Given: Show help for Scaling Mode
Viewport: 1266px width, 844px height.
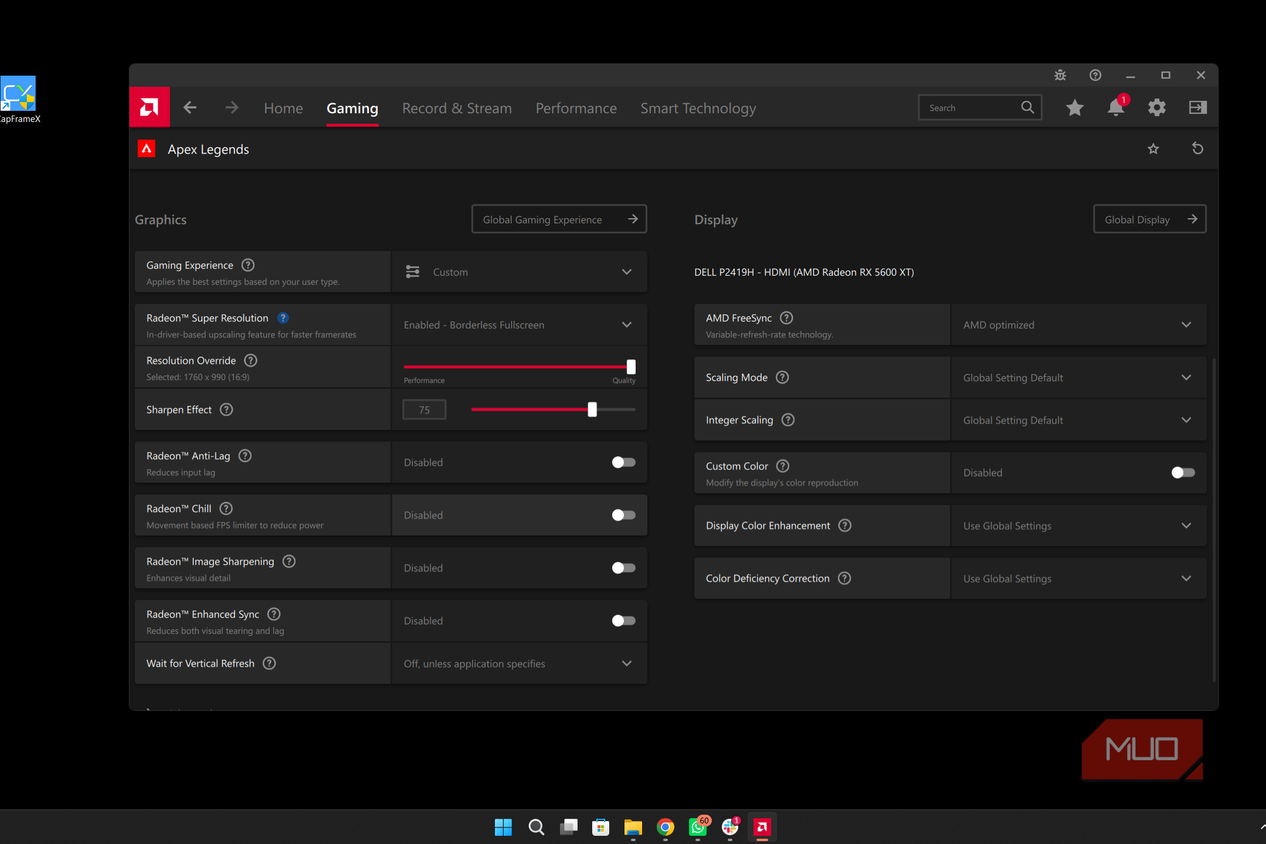Looking at the screenshot, I should (x=782, y=378).
